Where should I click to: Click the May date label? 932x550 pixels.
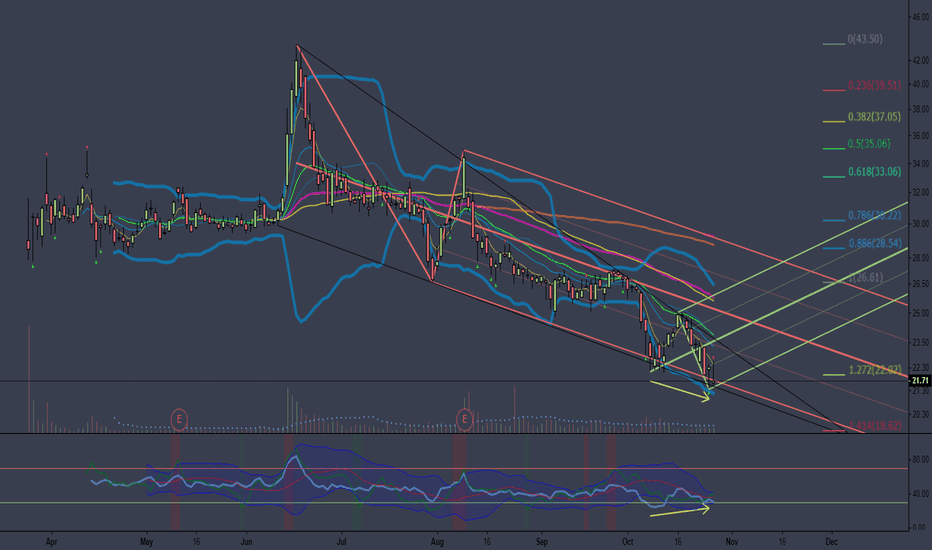point(146,542)
